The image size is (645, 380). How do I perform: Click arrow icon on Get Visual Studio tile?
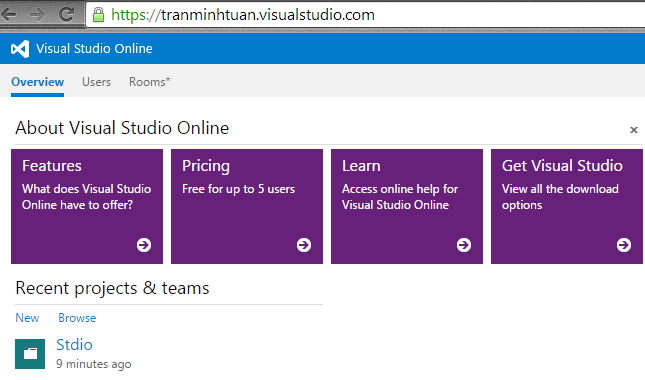coord(624,245)
